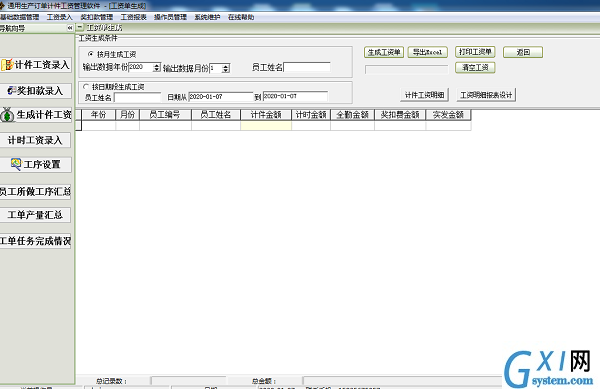Open 生成计件工资 in the sidebar
This screenshot has height=389, width=600.
point(36,115)
